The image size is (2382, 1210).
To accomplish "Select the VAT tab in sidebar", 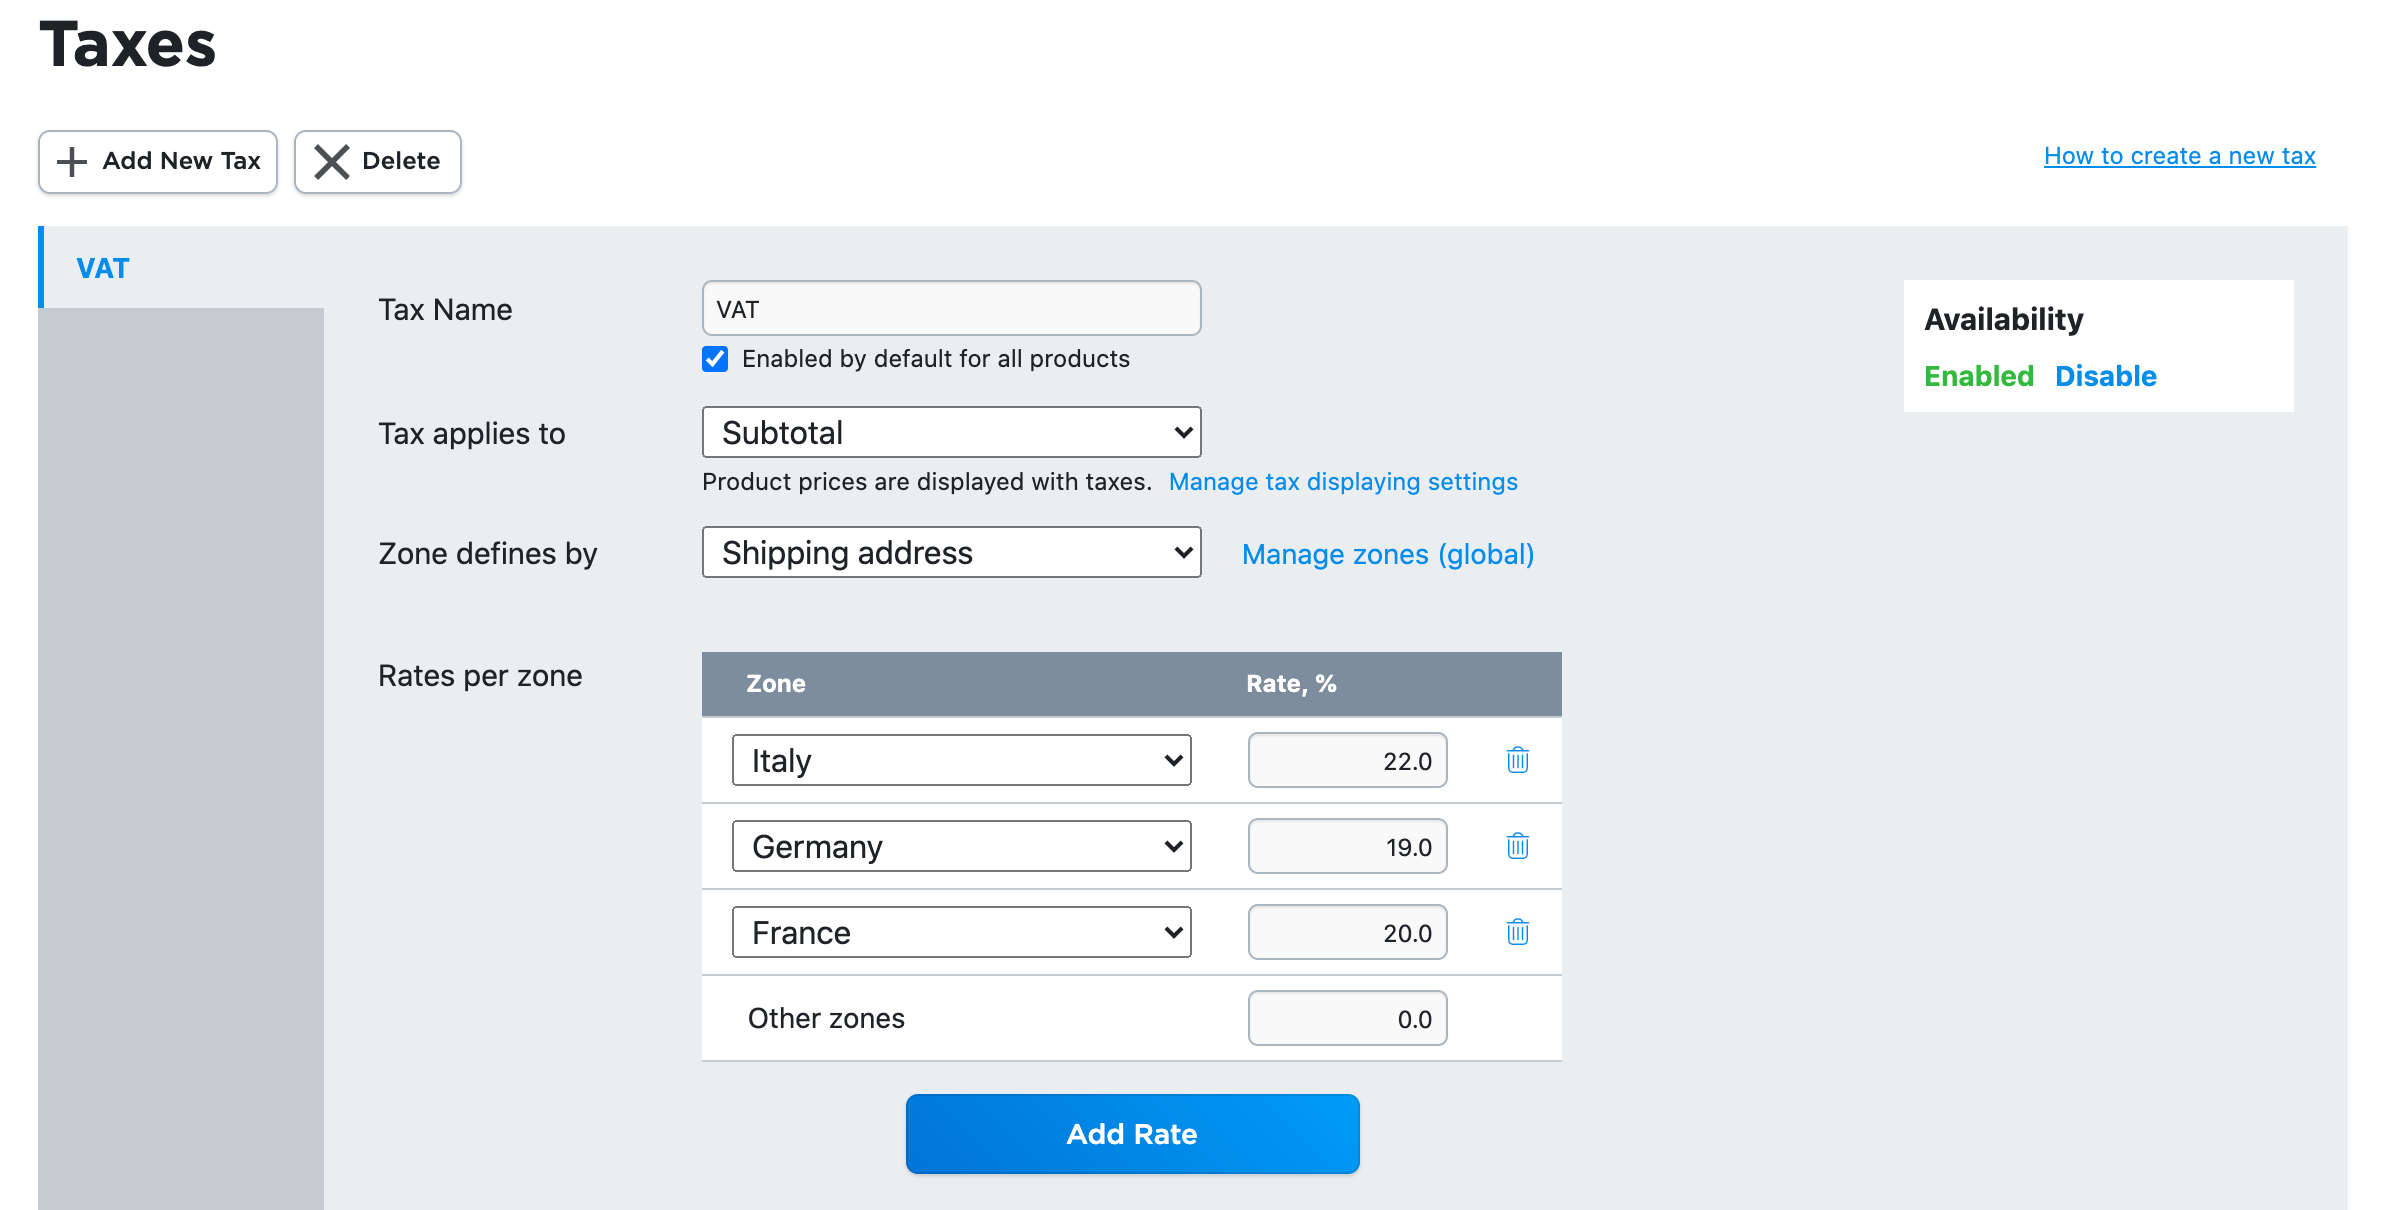I will click(103, 268).
